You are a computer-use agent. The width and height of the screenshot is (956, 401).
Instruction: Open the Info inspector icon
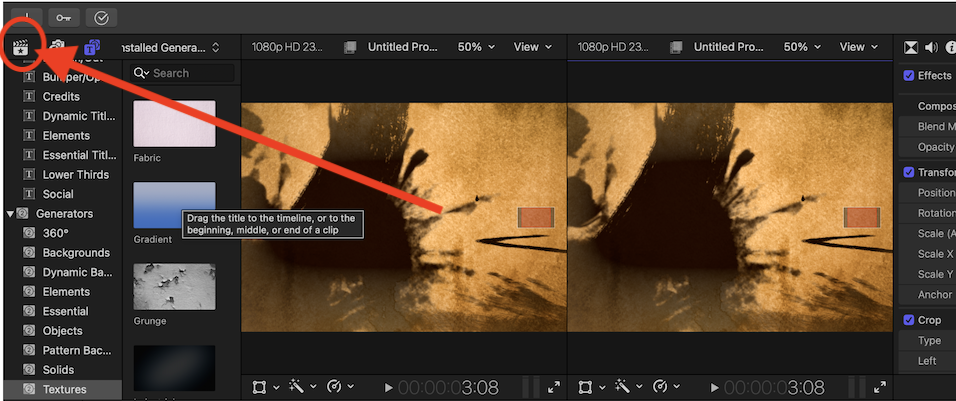click(950, 47)
